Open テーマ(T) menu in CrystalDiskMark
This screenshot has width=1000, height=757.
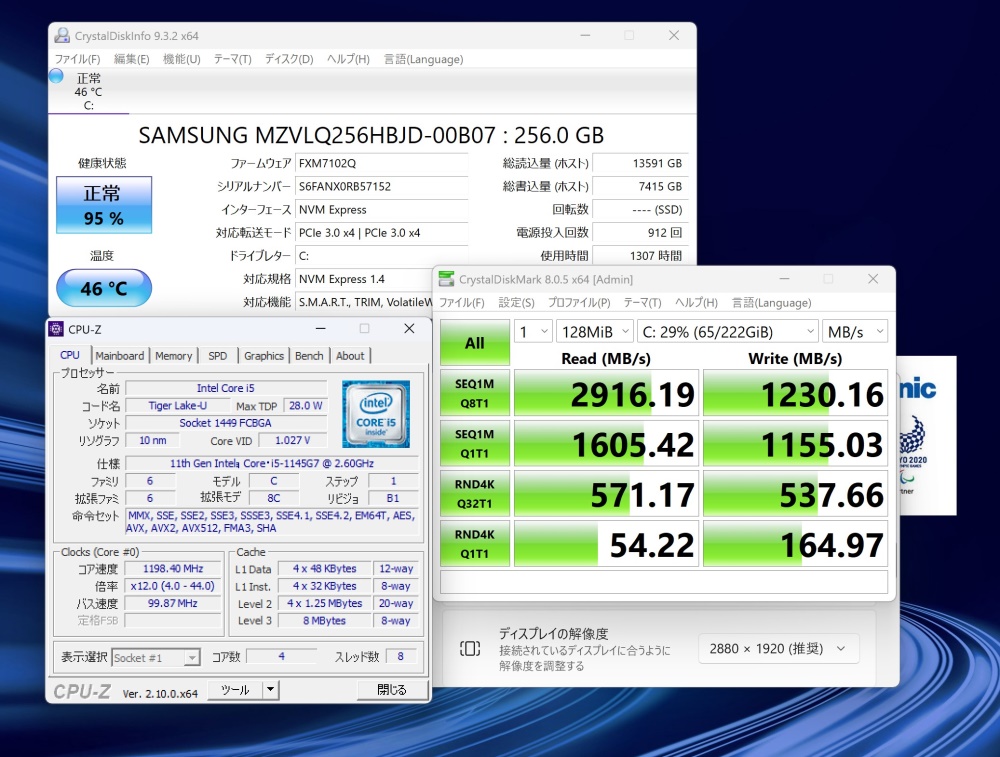click(642, 303)
